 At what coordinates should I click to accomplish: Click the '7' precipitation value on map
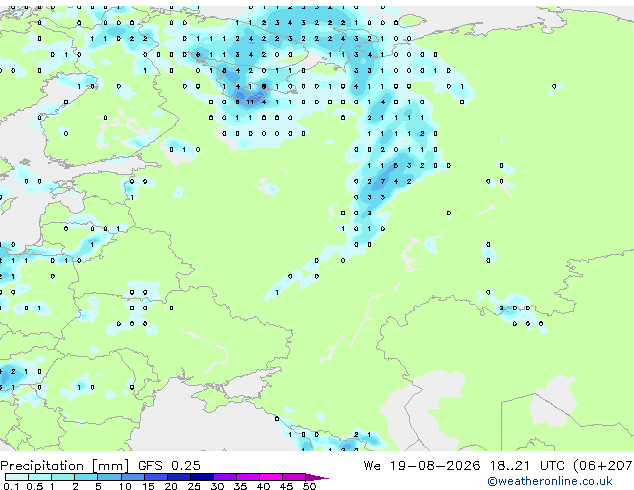tap(383, 182)
